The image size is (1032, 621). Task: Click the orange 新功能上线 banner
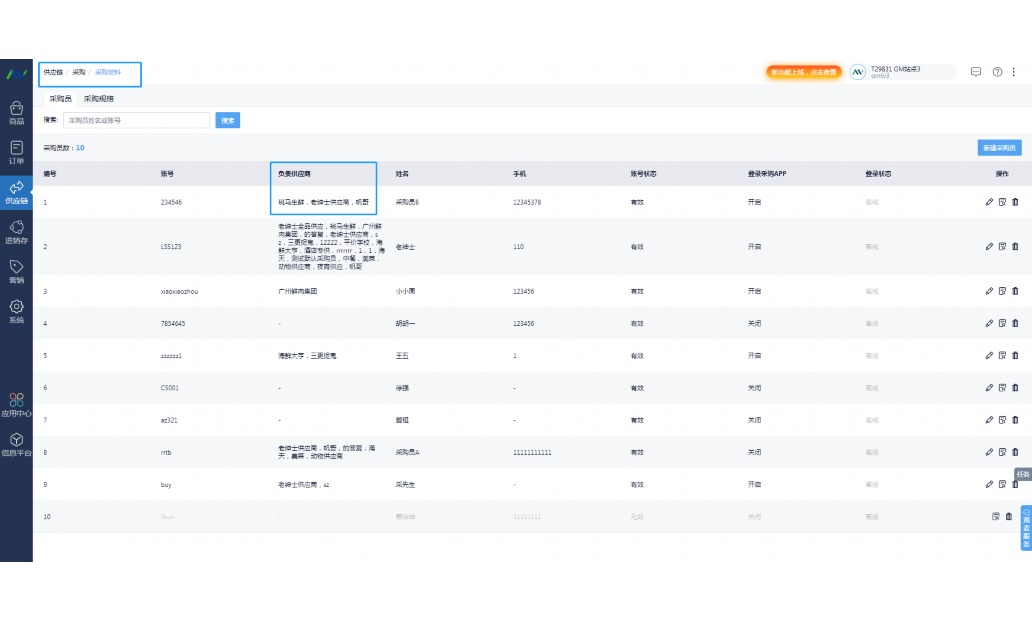pyautogui.click(x=802, y=72)
